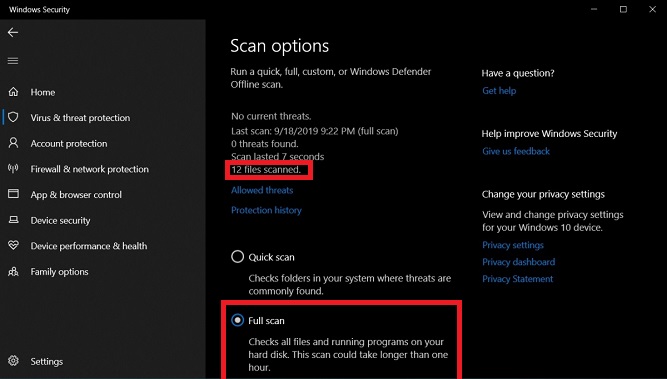Click the 'Have a question?' heading
The width and height of the screenshot is (667, 379).
click(x=518, y=73)
